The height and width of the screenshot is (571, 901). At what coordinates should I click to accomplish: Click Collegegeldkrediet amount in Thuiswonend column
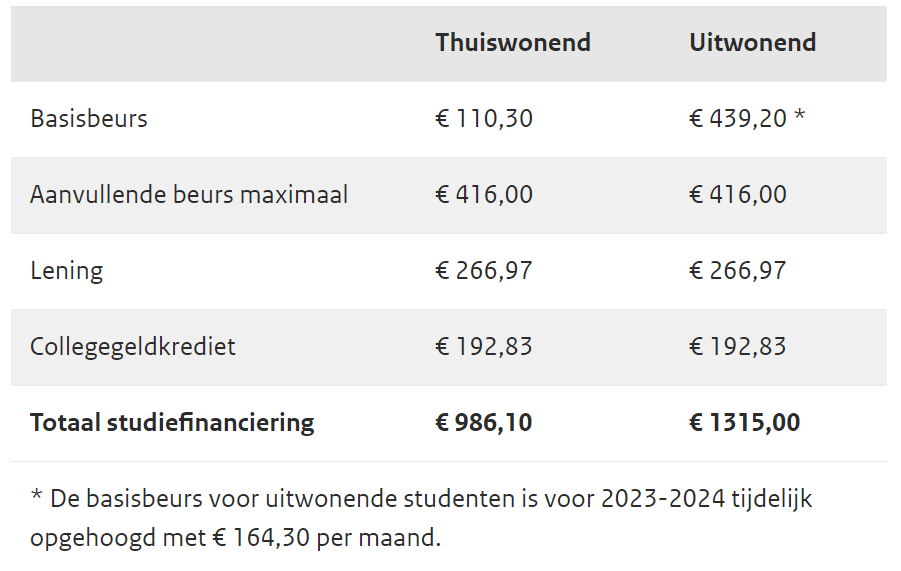(x=484, y=347)
